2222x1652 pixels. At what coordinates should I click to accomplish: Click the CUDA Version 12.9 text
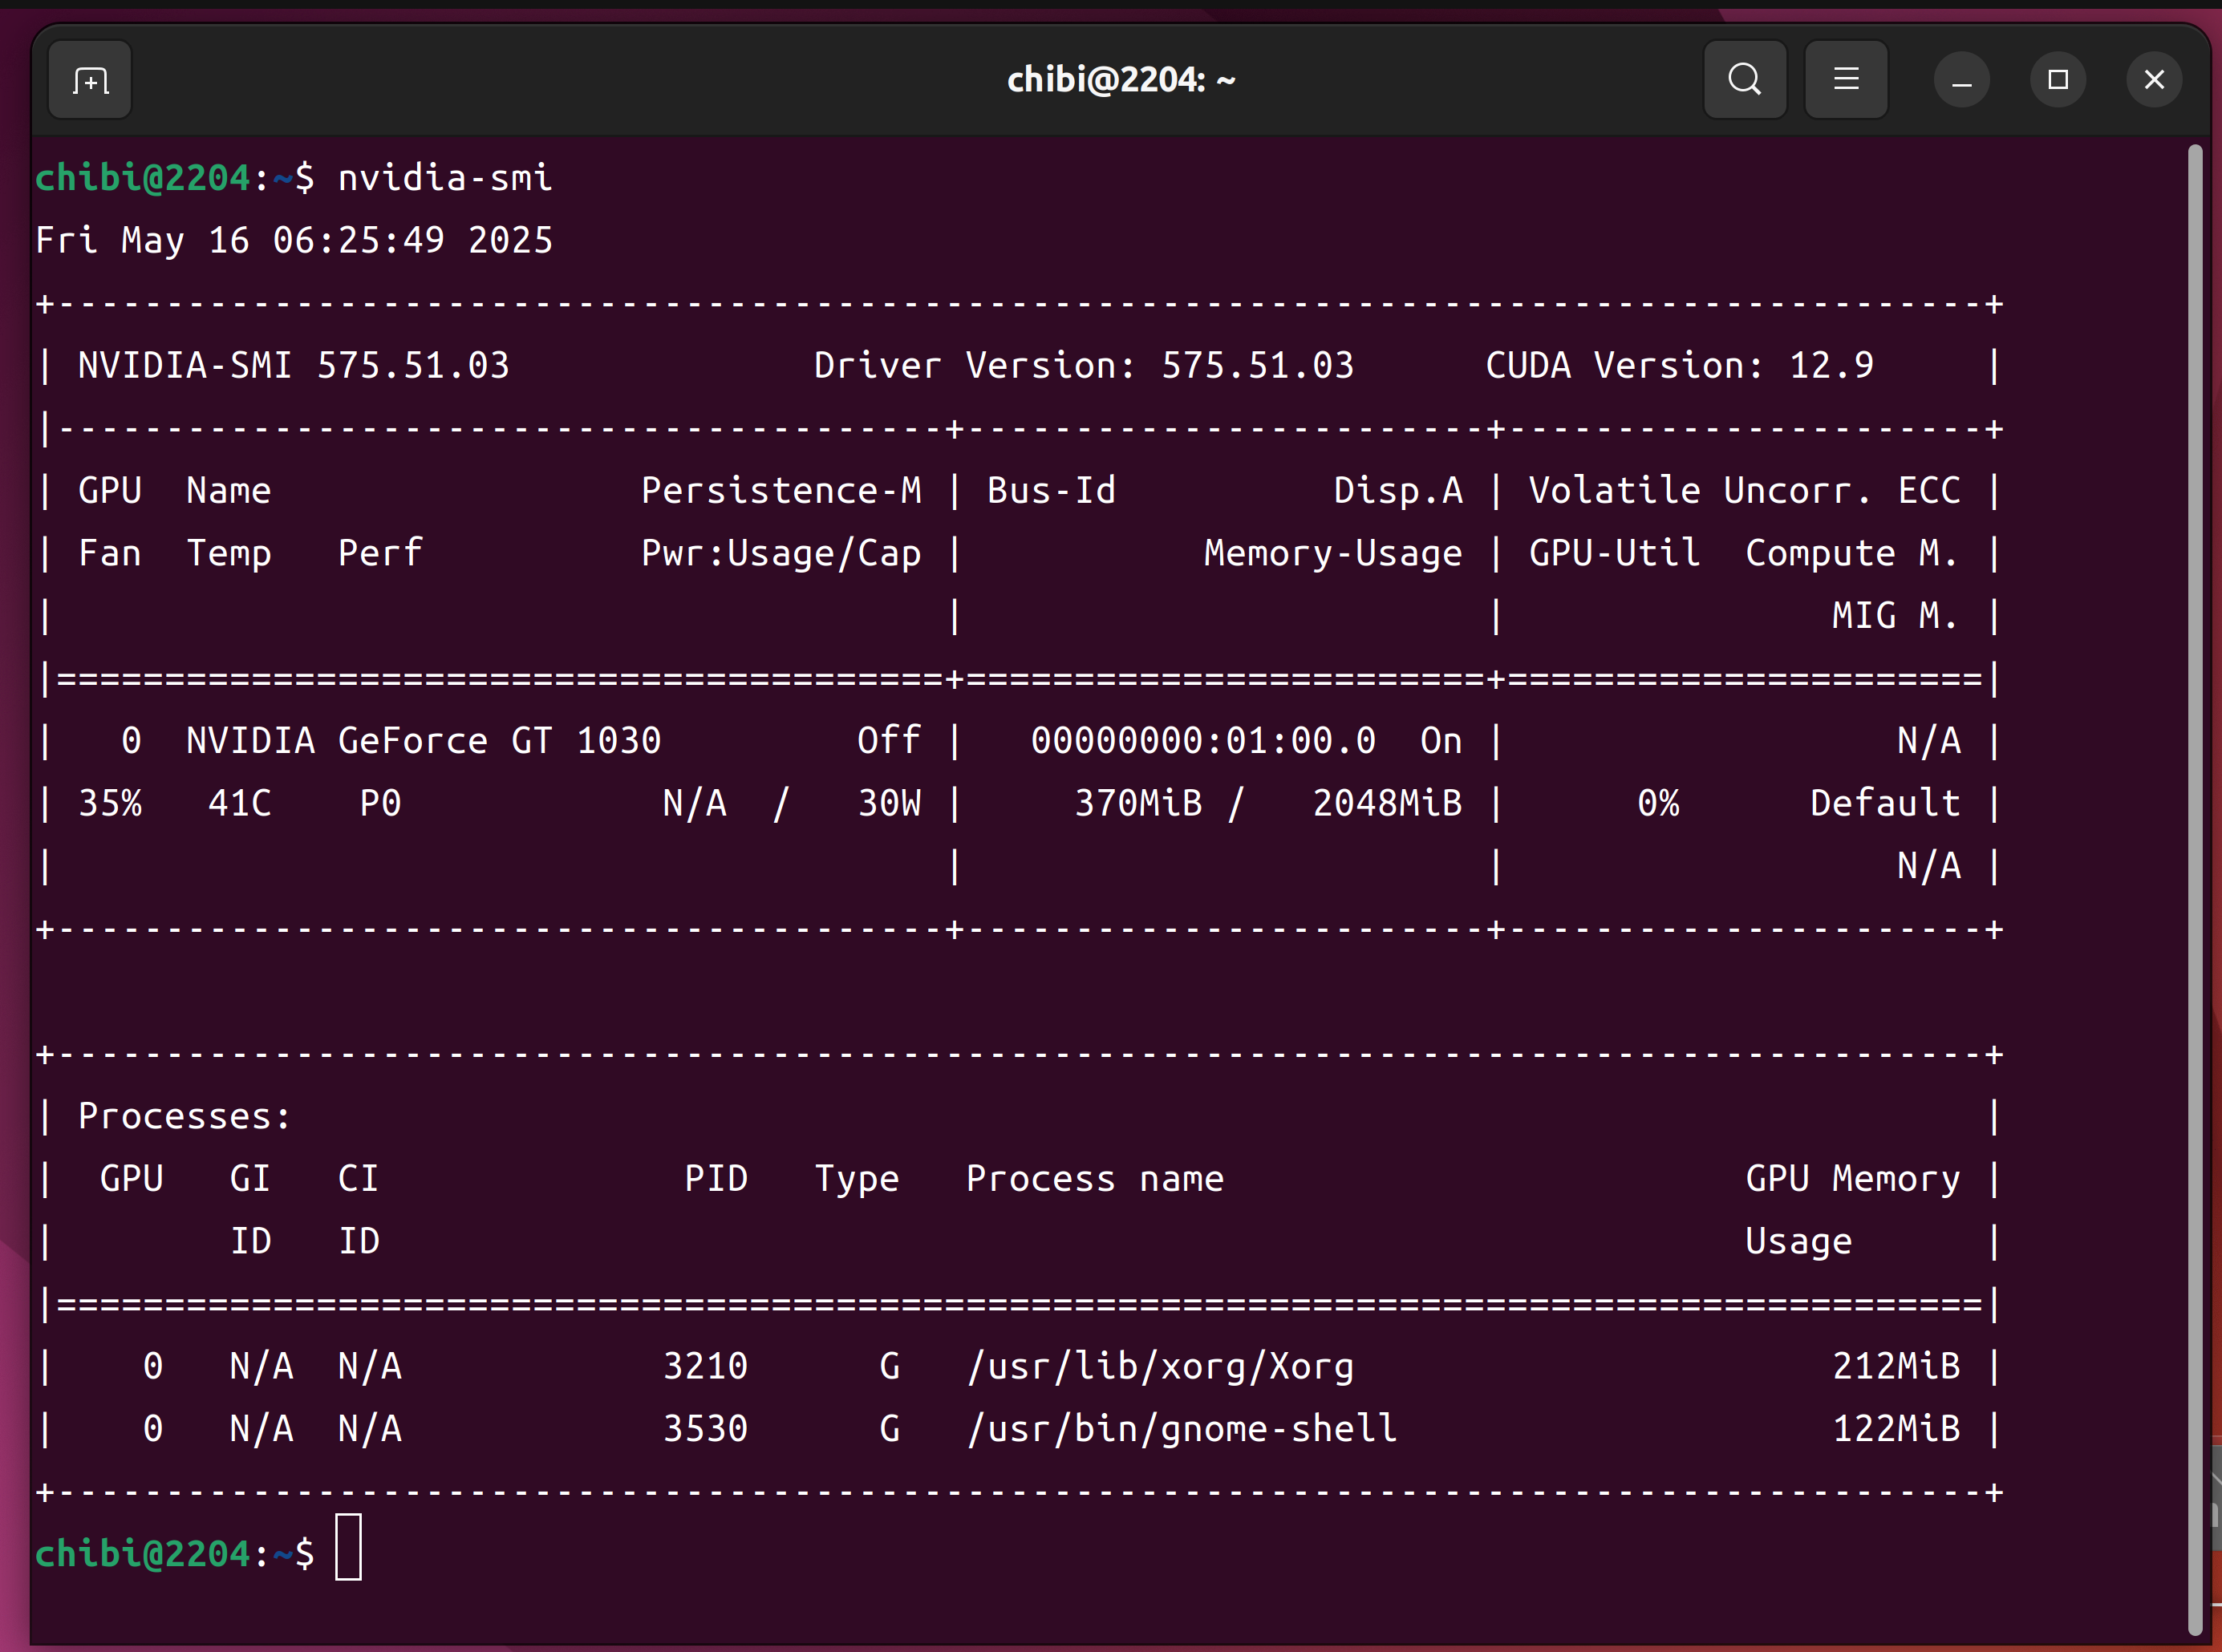point(1678,366)
